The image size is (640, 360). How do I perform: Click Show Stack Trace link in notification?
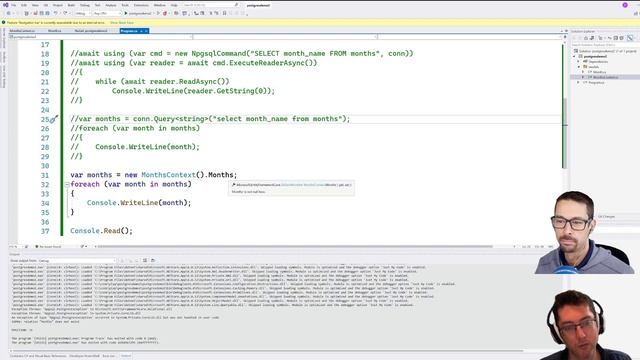click(x=122, y=22)
